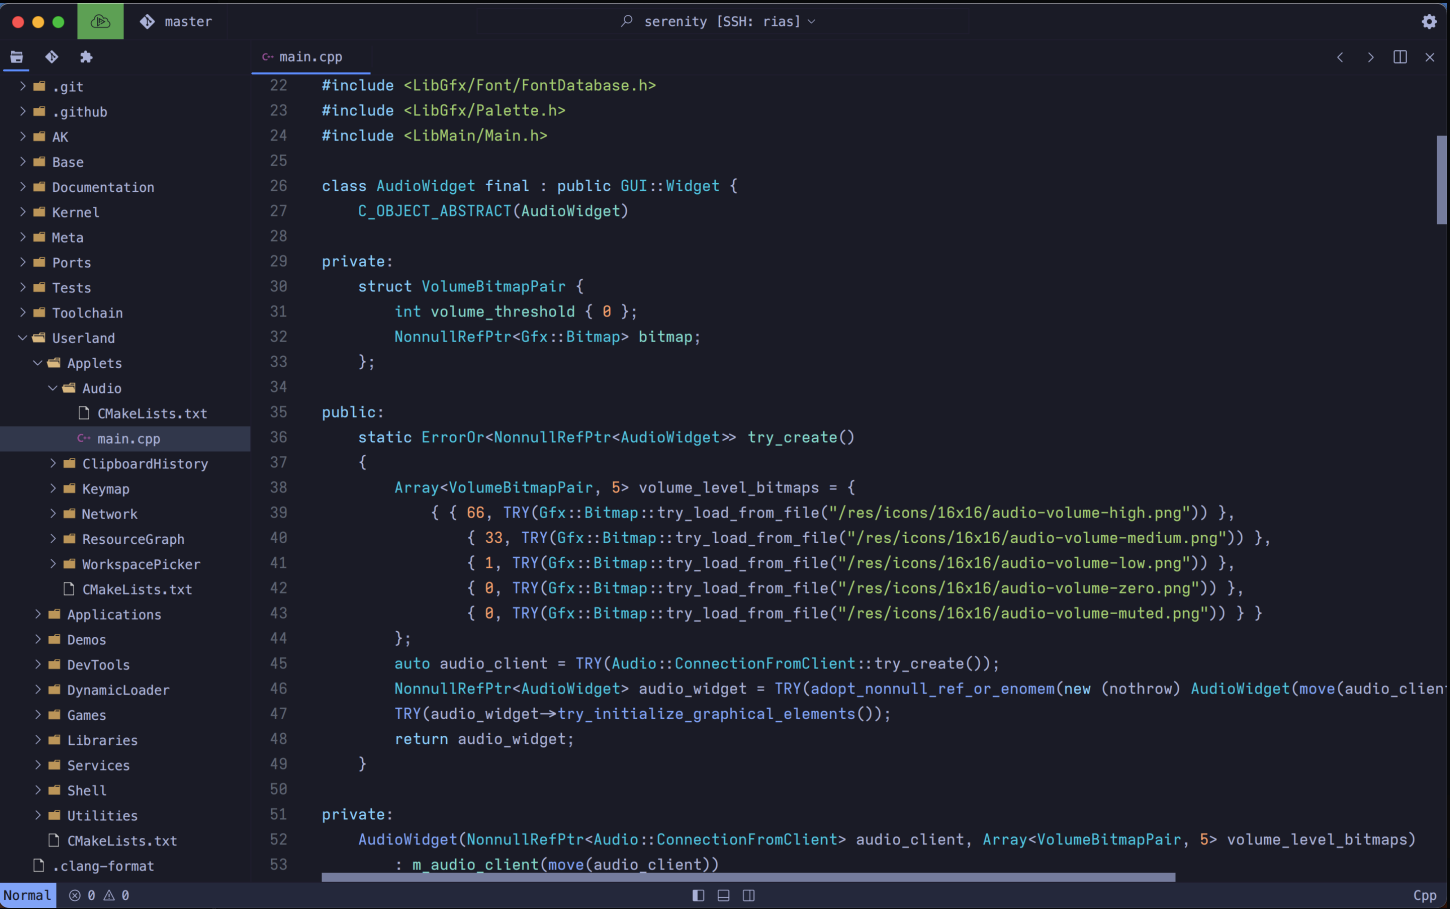Select CMakeLists.txt inside the Audio folder
Image resolution: width=1450 pixels, height=909 pixels.
point(152,413)
